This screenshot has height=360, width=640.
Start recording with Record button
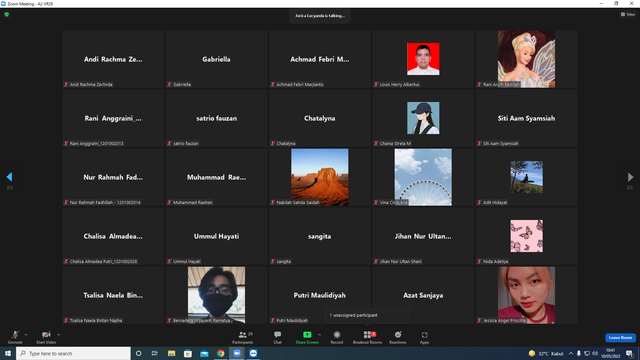click(337, 337)
